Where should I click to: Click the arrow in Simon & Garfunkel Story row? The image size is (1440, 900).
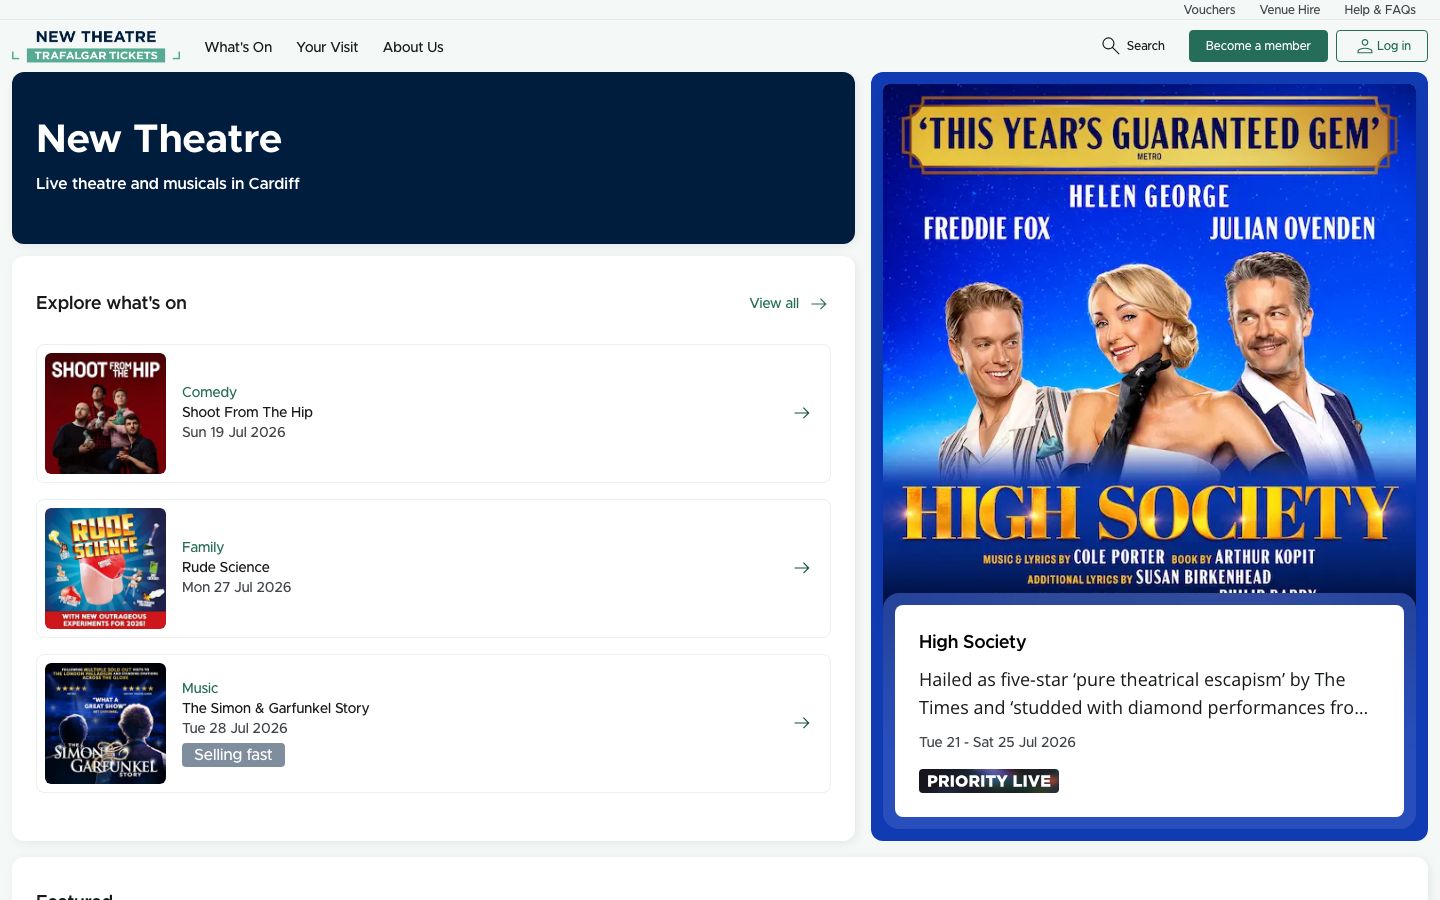tap(802, 723)
